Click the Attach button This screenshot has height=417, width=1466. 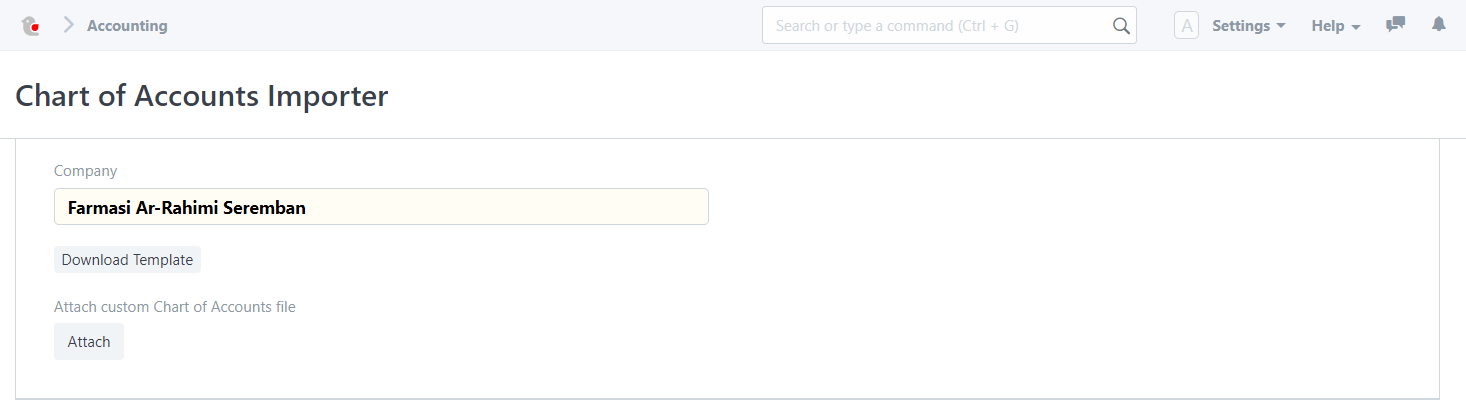(x=89, y=342)
